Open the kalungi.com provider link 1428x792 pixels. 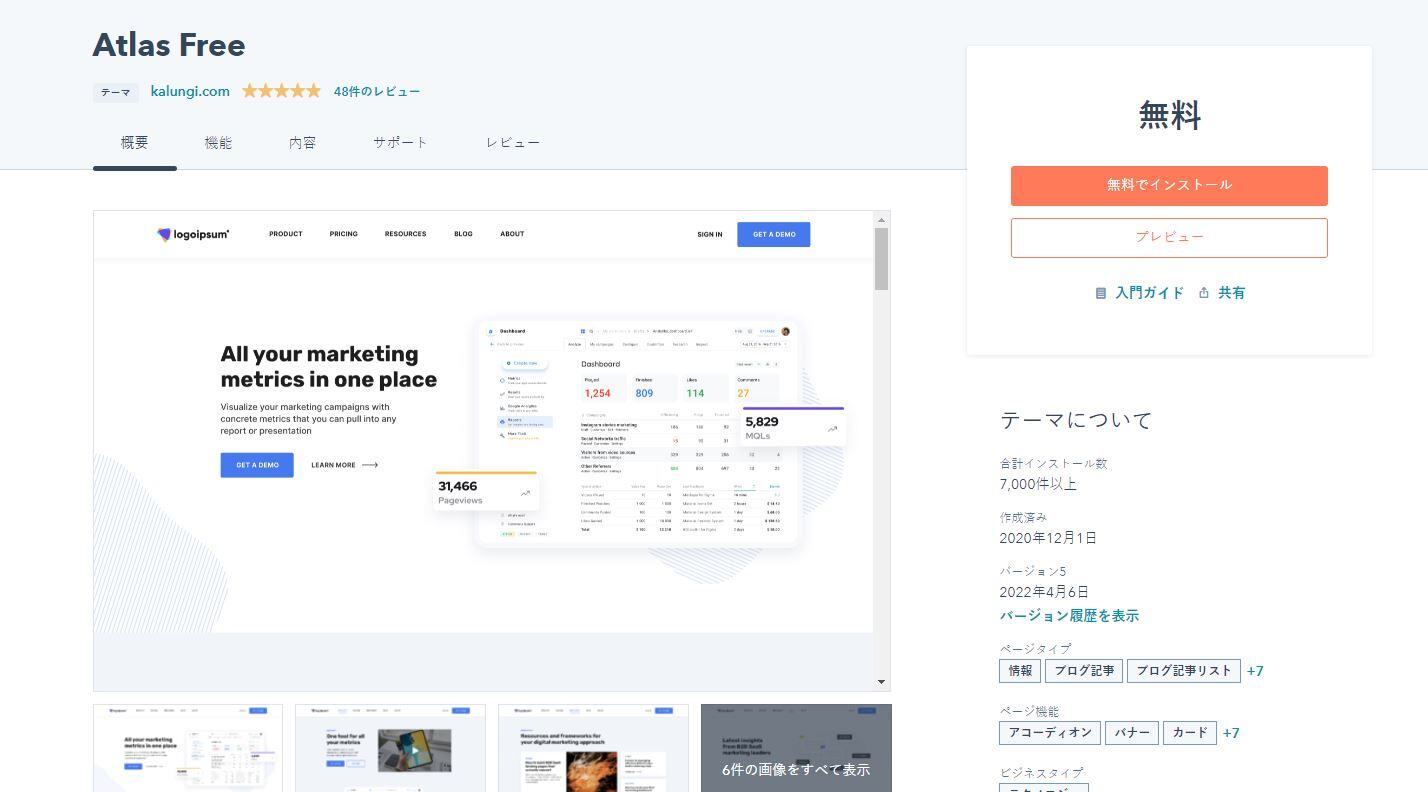point(190,91)
